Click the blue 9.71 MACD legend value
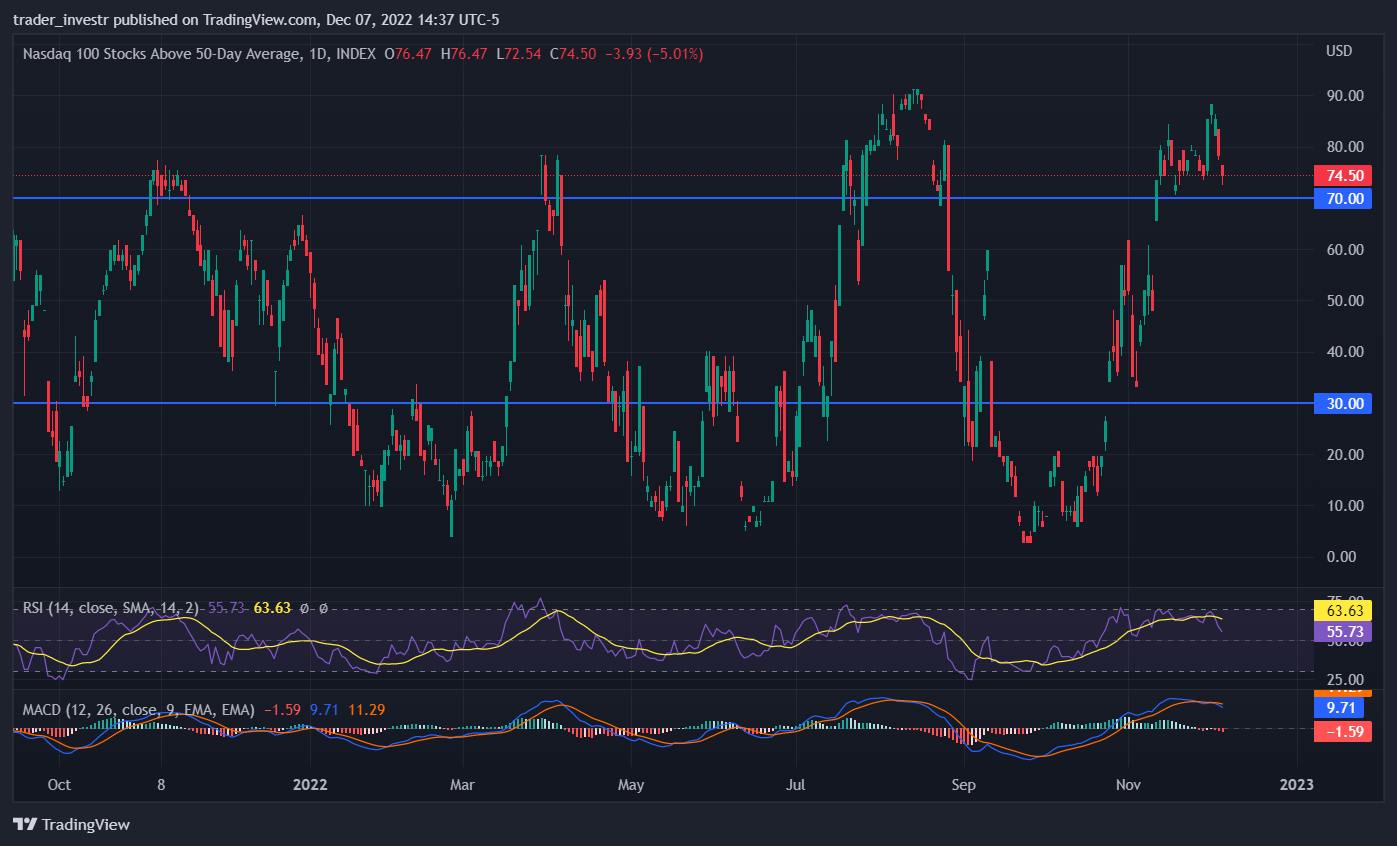This screenshot has width=1397, height=846. tap(324, 710)
